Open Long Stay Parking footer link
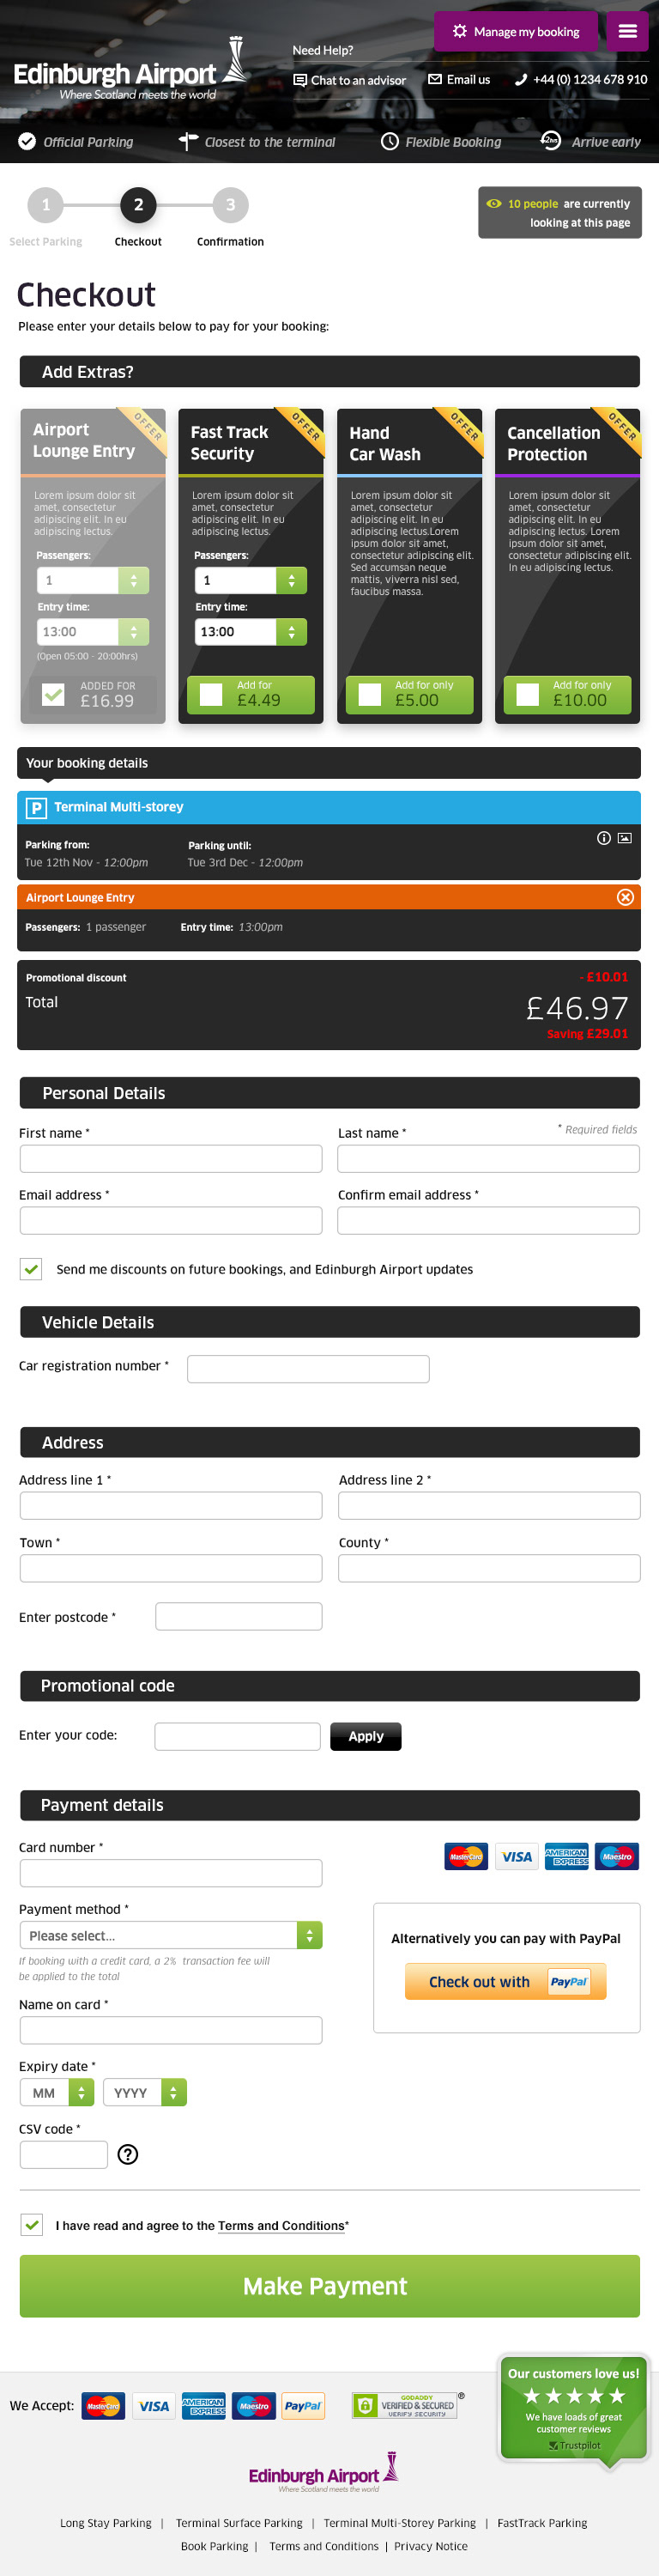The width and height of the screenshot is (659, 2576). tap(106, 2523)
